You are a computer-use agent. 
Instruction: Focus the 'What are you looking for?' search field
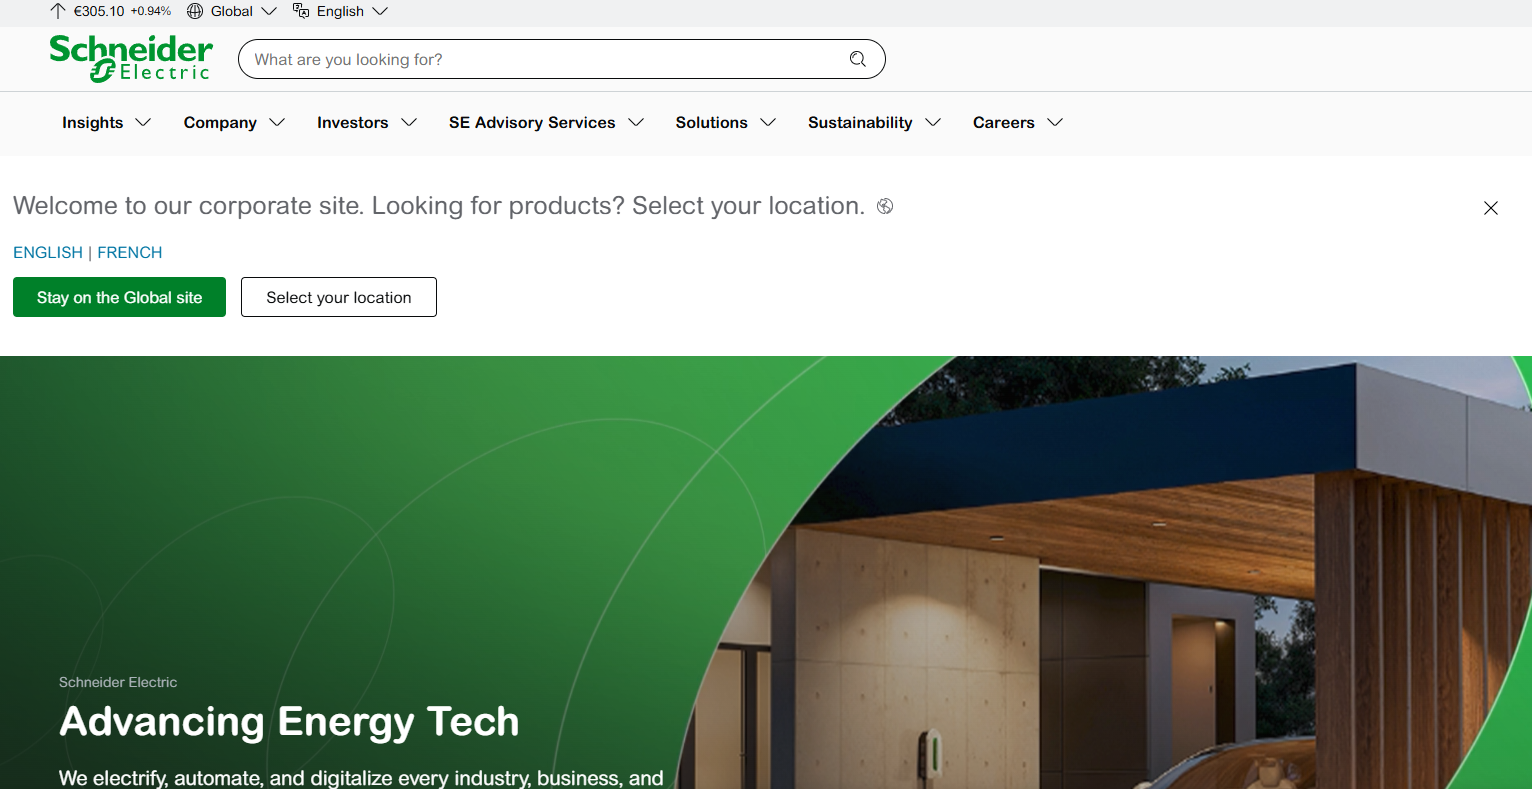pos(562,59)
